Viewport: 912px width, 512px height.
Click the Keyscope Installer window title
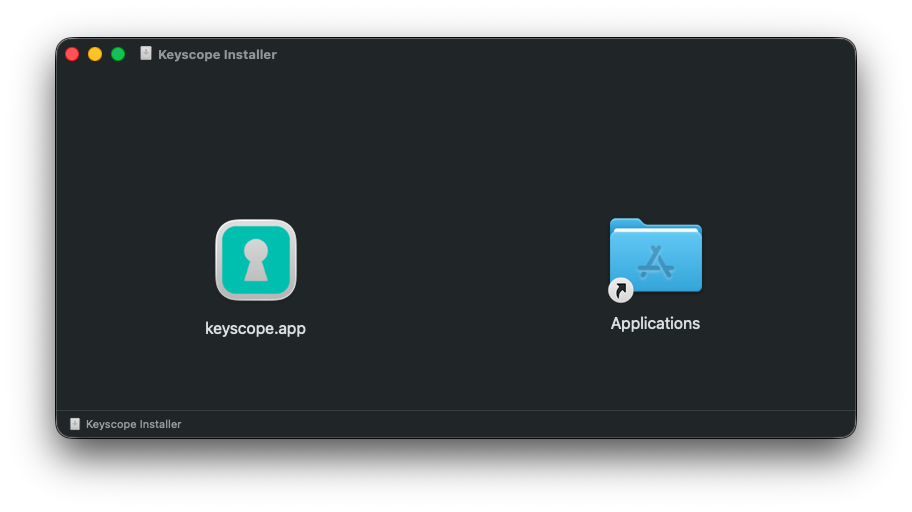click(x=218, y=54)
